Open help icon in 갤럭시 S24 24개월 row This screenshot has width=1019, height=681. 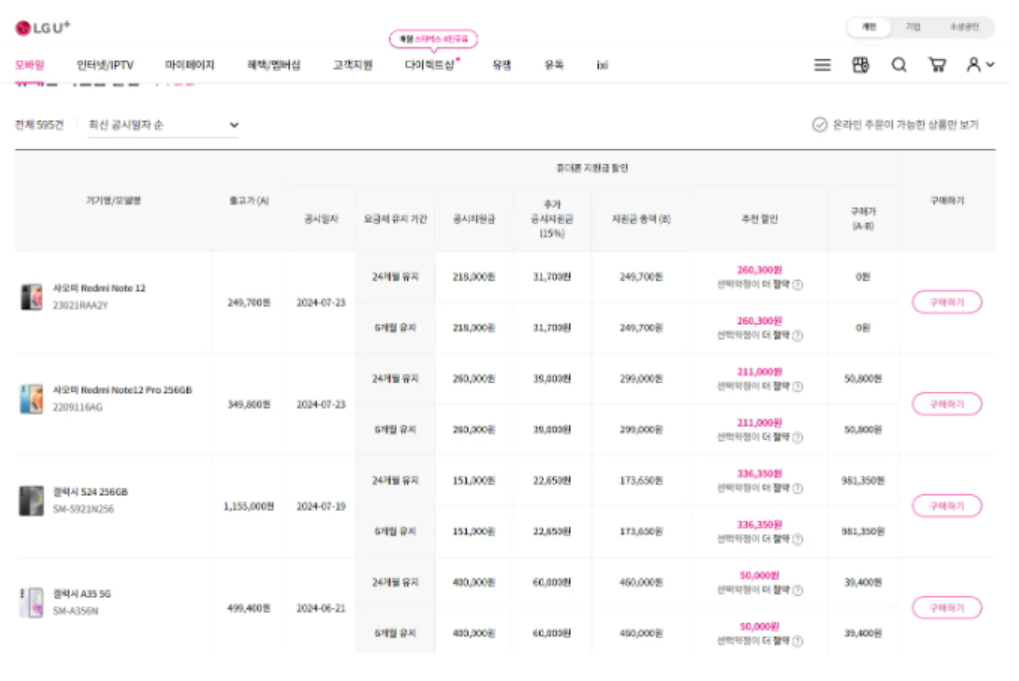point(797,489)
